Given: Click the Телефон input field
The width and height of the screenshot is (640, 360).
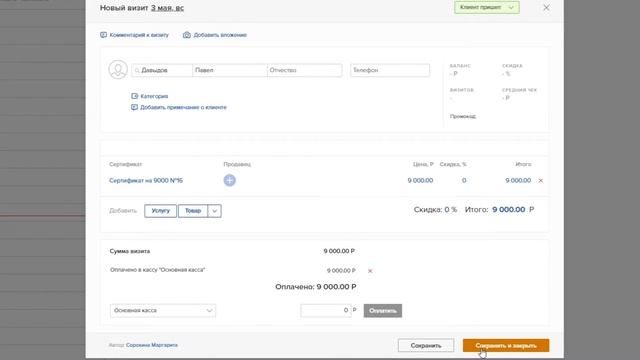Looking at the screenshot, I should 390,70.
